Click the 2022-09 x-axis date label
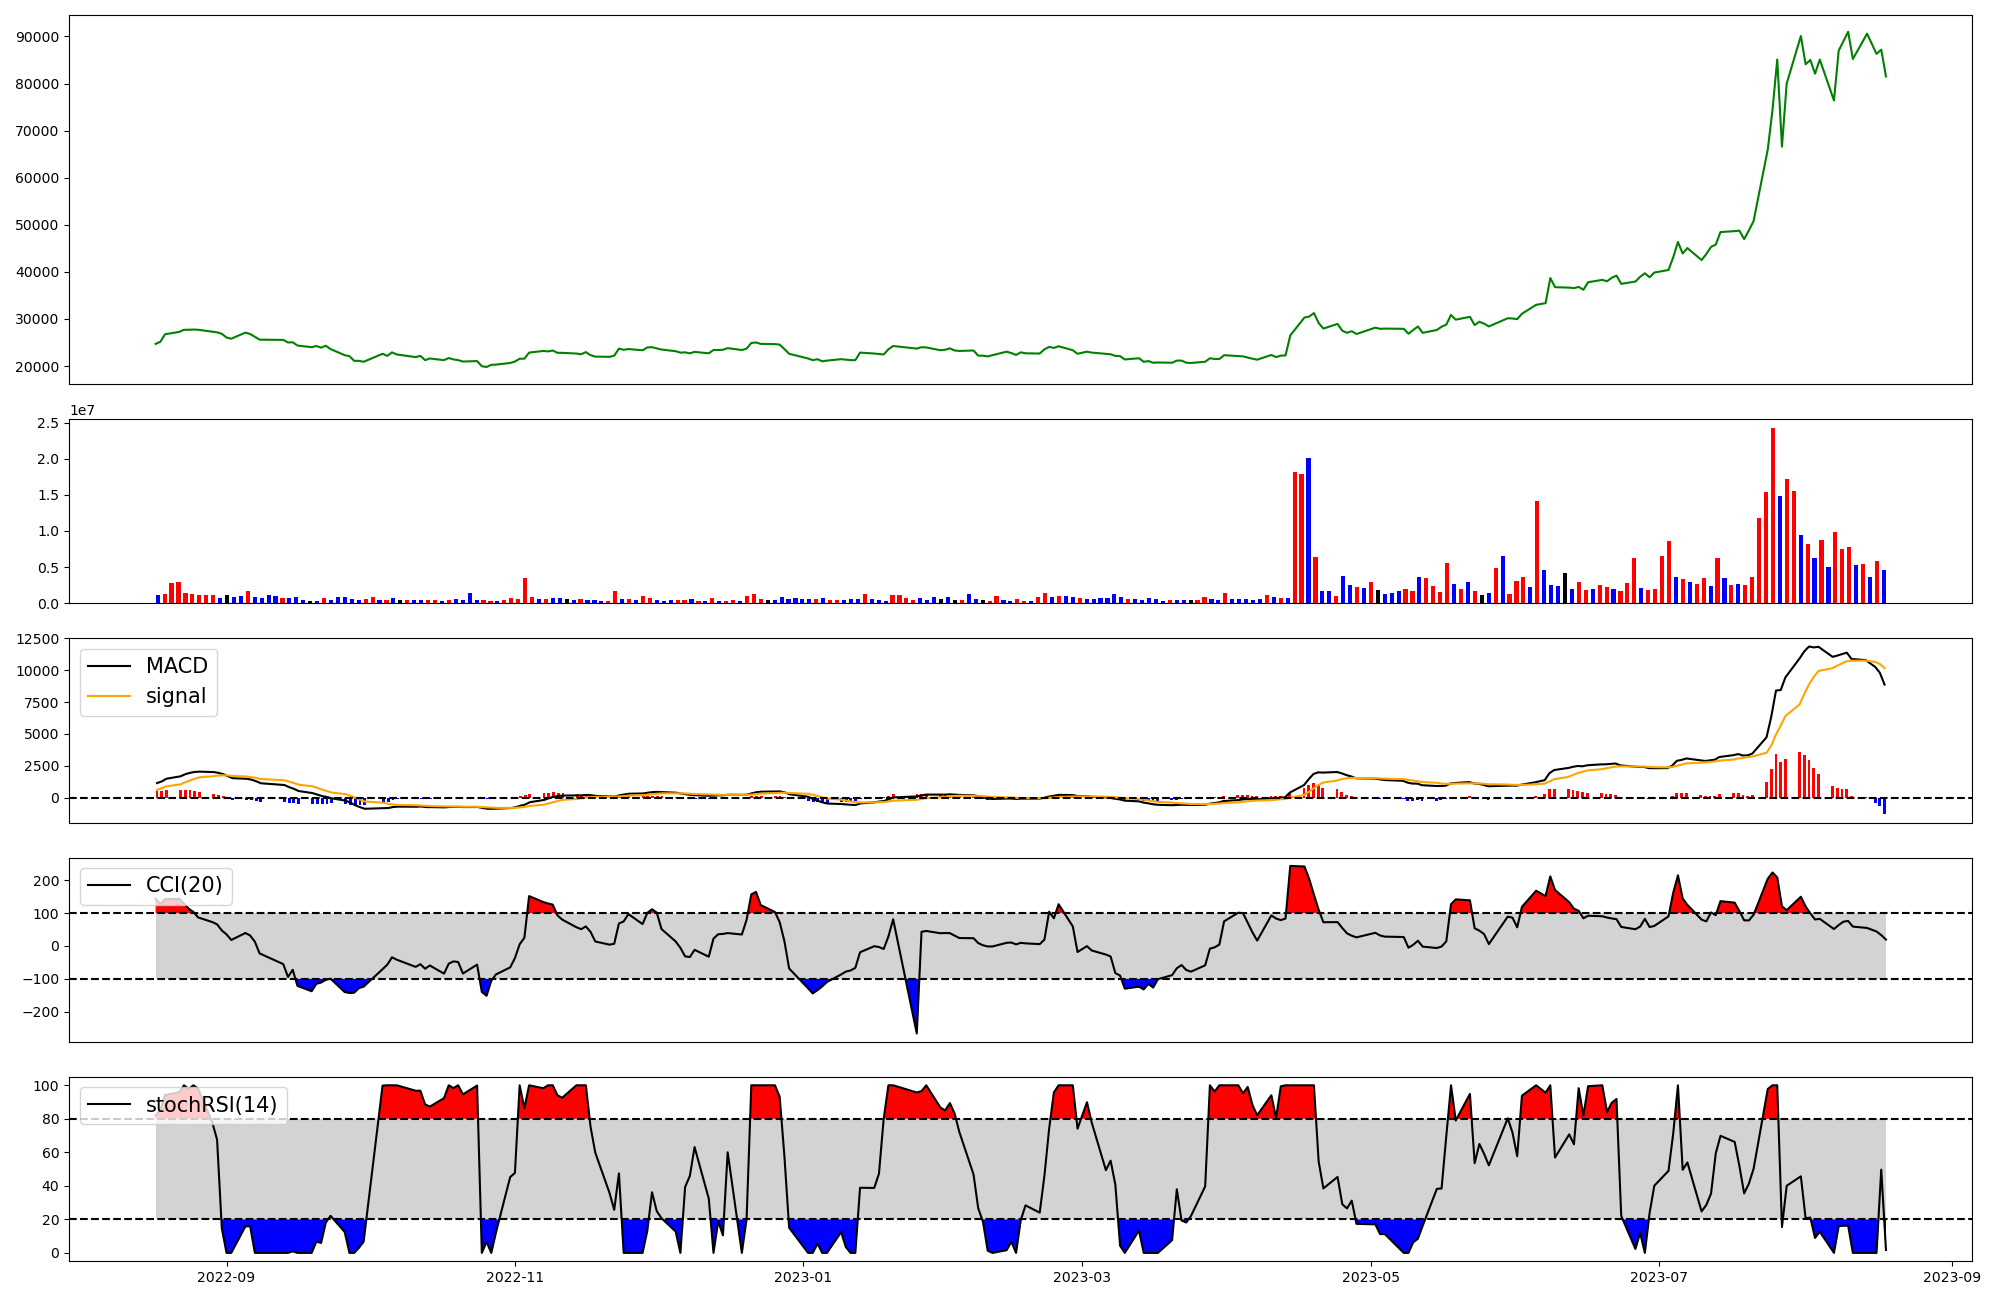This screenshot has width=2000, height=1300. tap(227, 1276)
